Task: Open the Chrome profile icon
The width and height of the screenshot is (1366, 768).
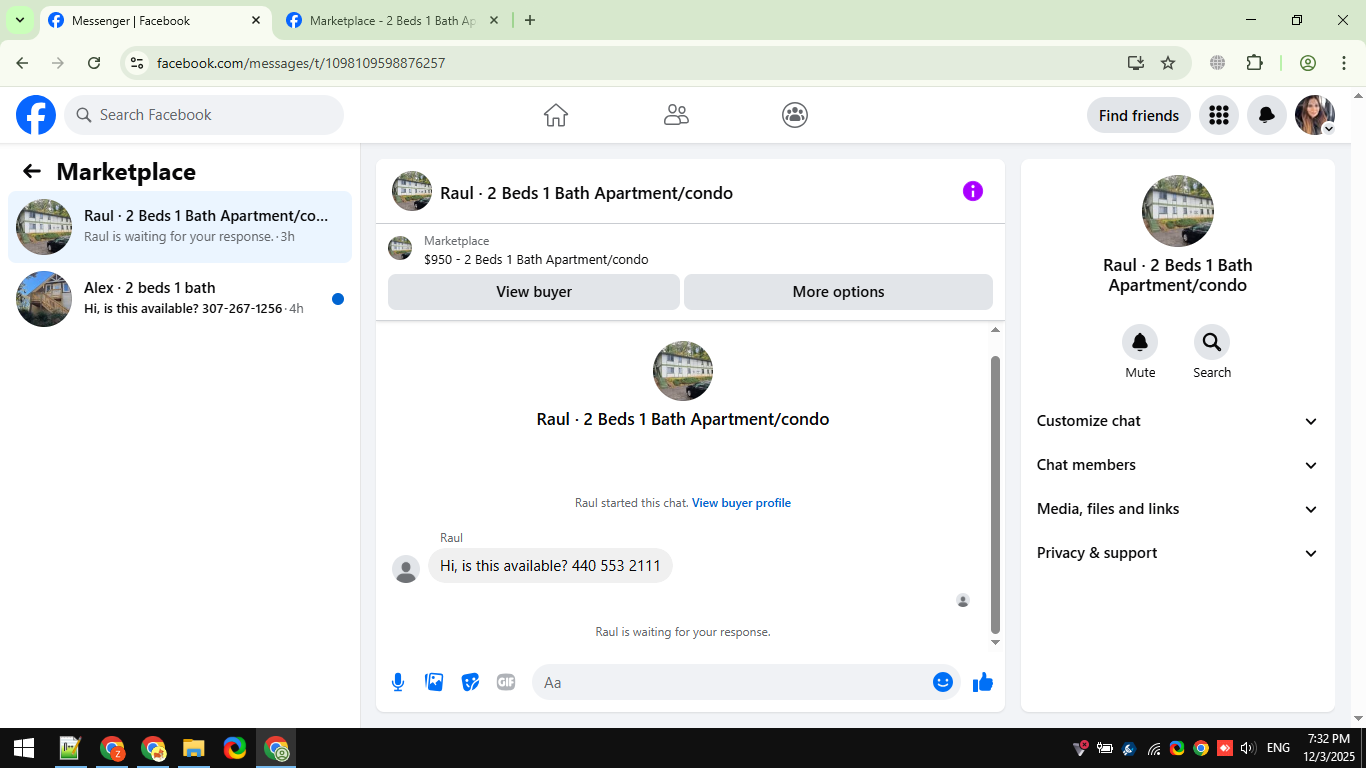Action: pos(1308,63)
